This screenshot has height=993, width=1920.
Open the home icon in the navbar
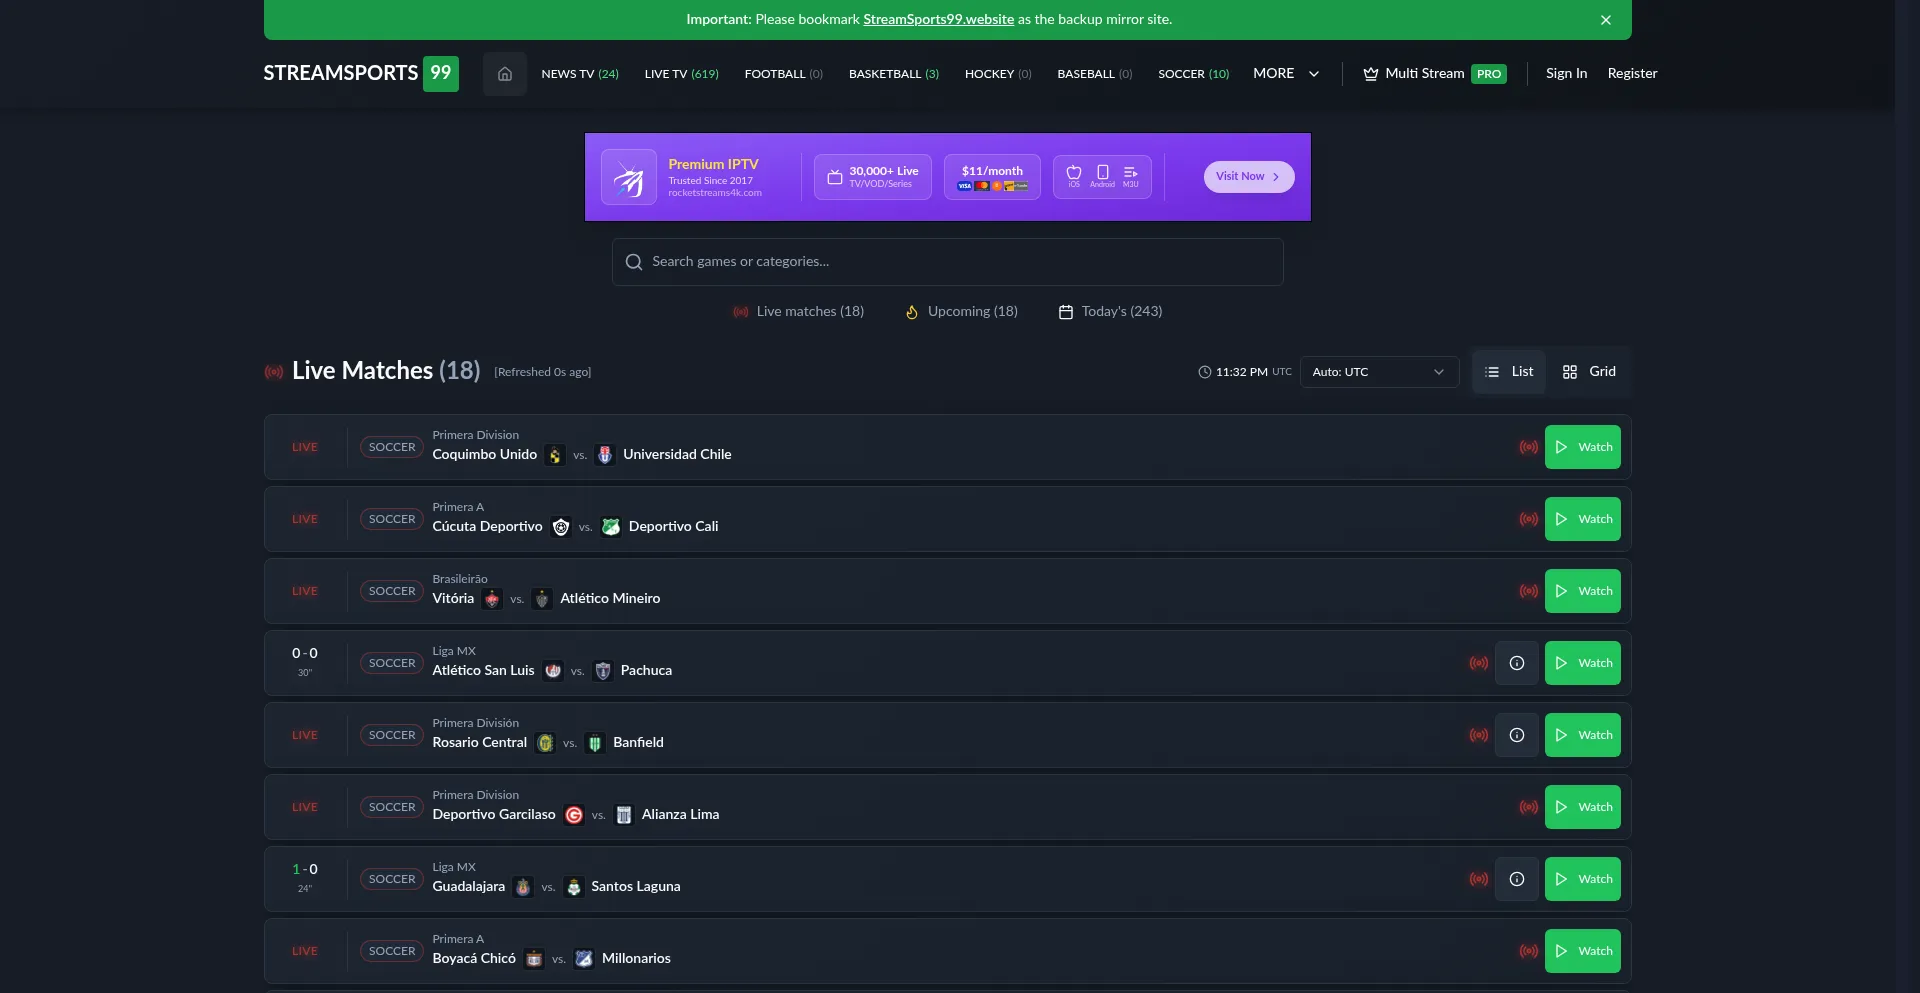pyautogui.click(x=505, y=74)
